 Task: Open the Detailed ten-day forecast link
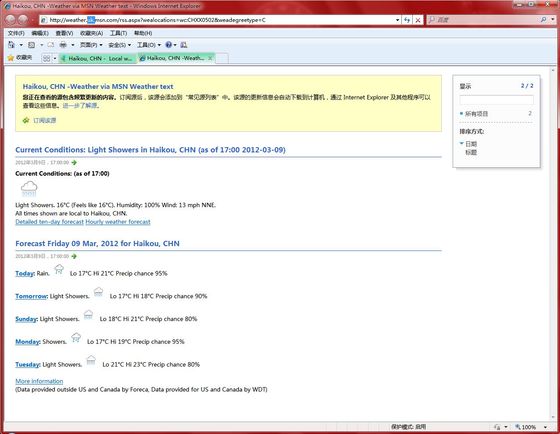pos(49,222)
